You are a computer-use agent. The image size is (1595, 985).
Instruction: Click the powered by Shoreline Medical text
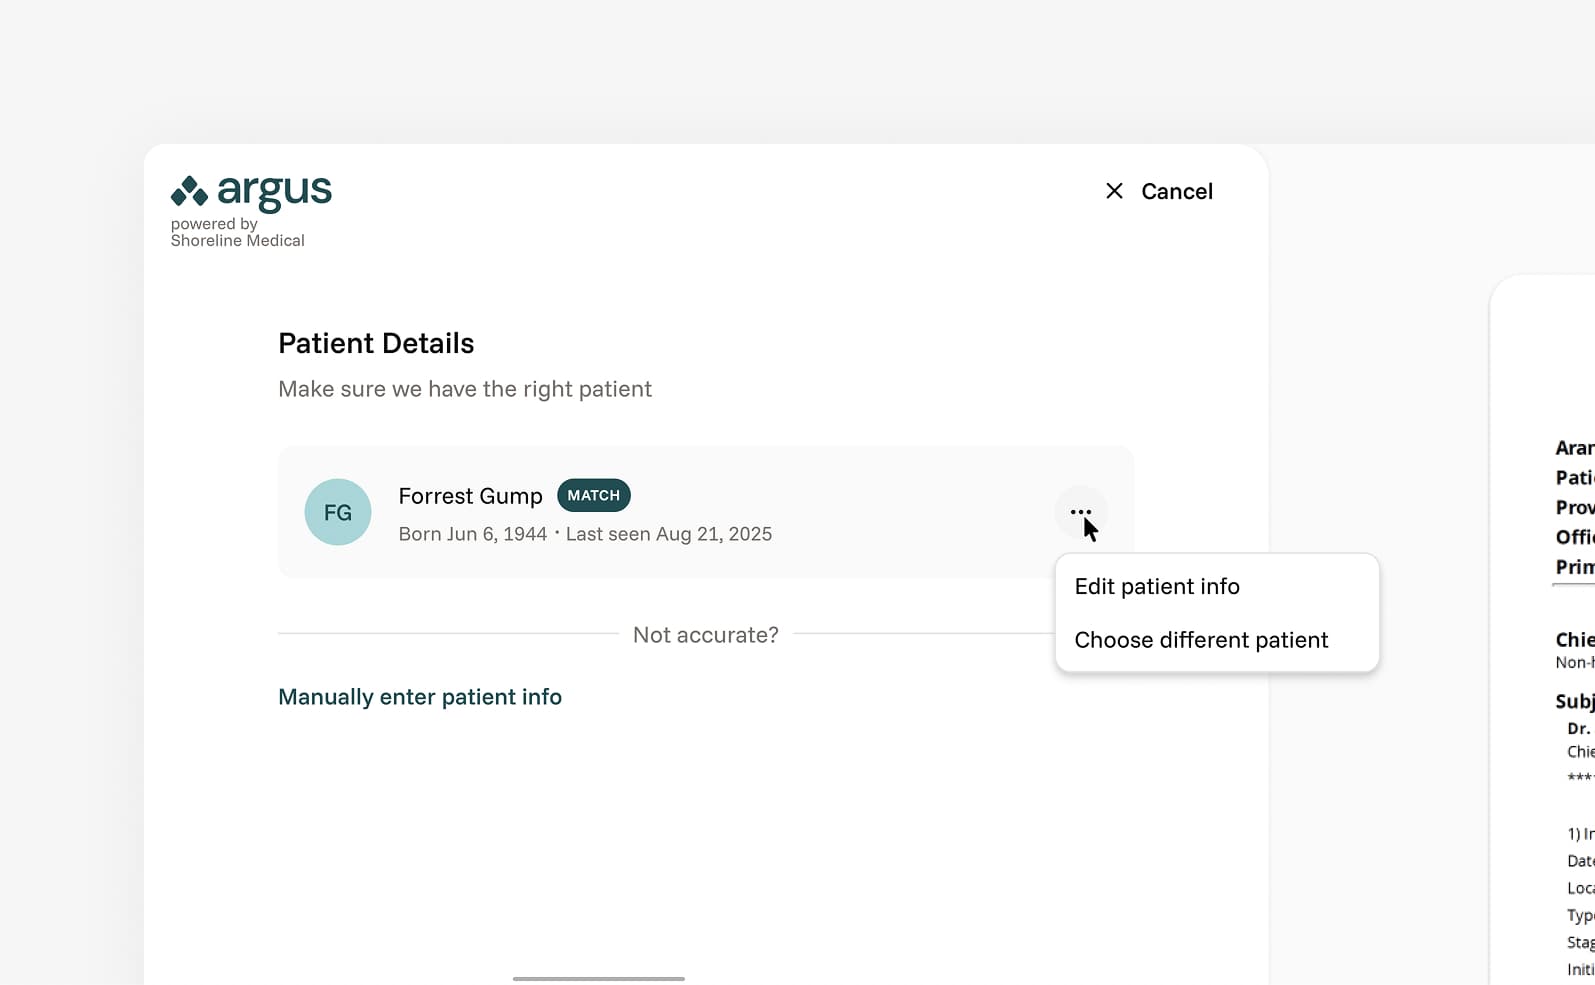pos(237,232)
